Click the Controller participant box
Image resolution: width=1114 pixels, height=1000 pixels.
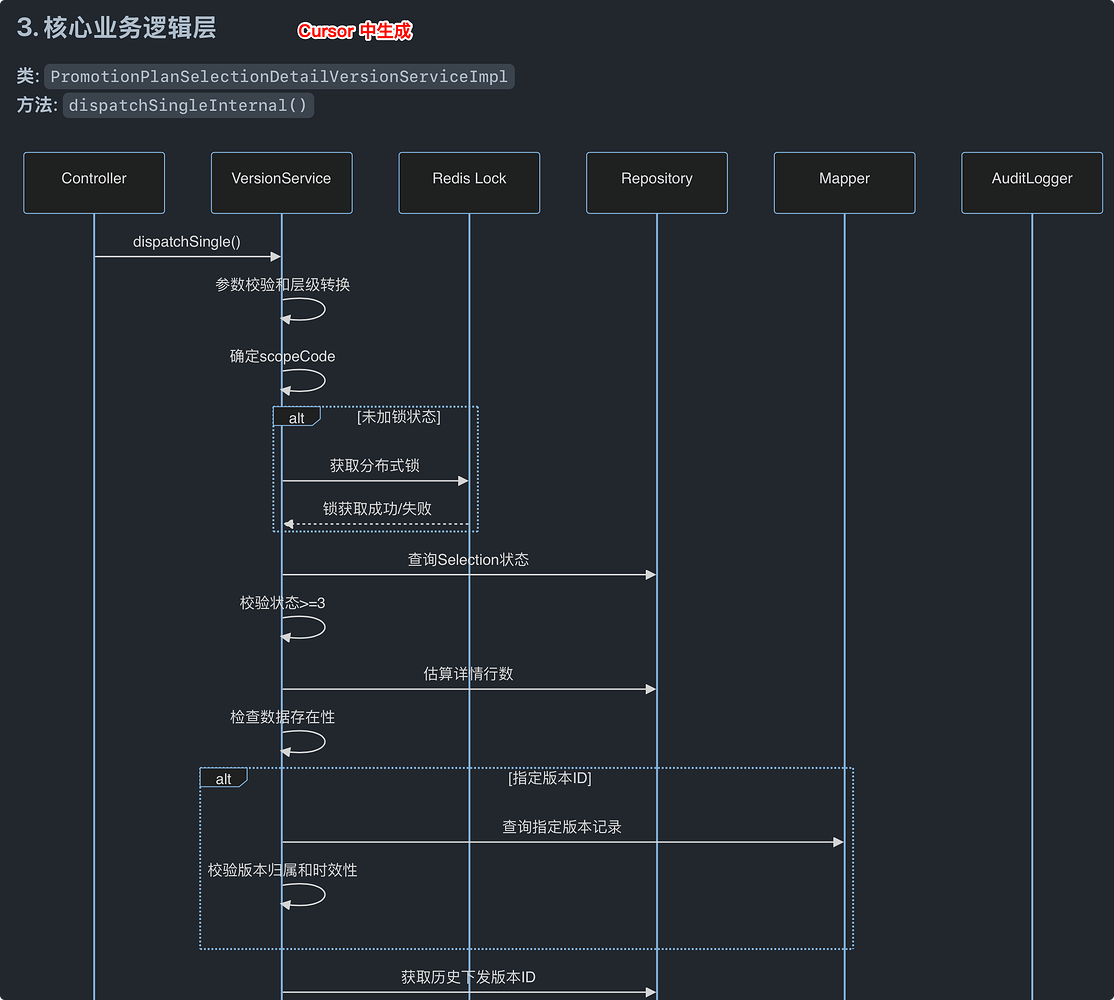click(94, 183)
